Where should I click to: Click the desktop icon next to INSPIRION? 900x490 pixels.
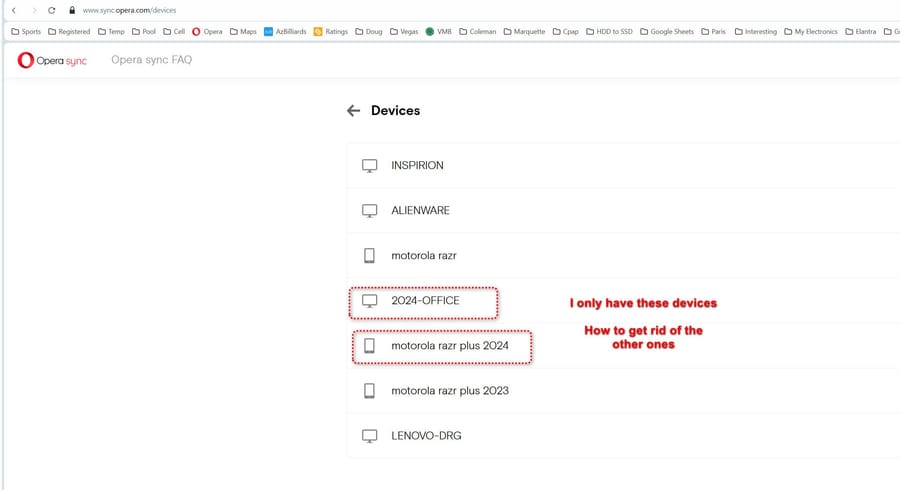(x=370, y=166)
